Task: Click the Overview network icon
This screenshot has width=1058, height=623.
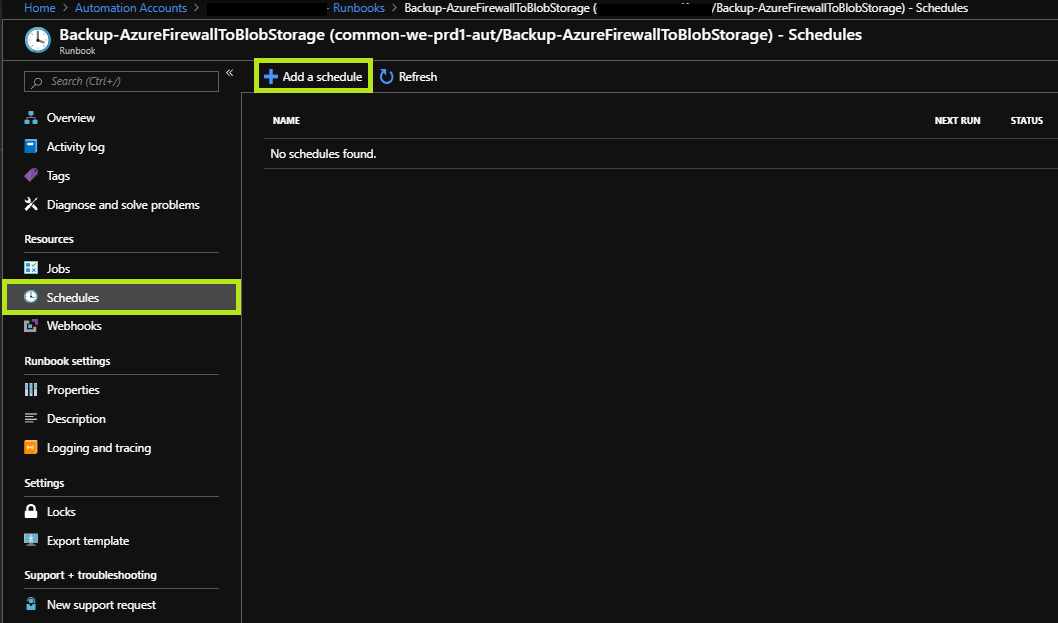Action: pyautogui.click(x=31, y=117)
